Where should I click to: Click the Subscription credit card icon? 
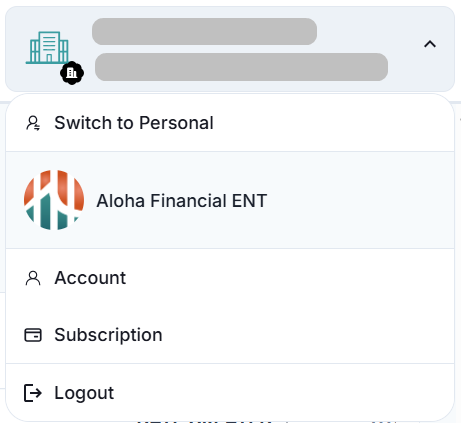[33, 335]
